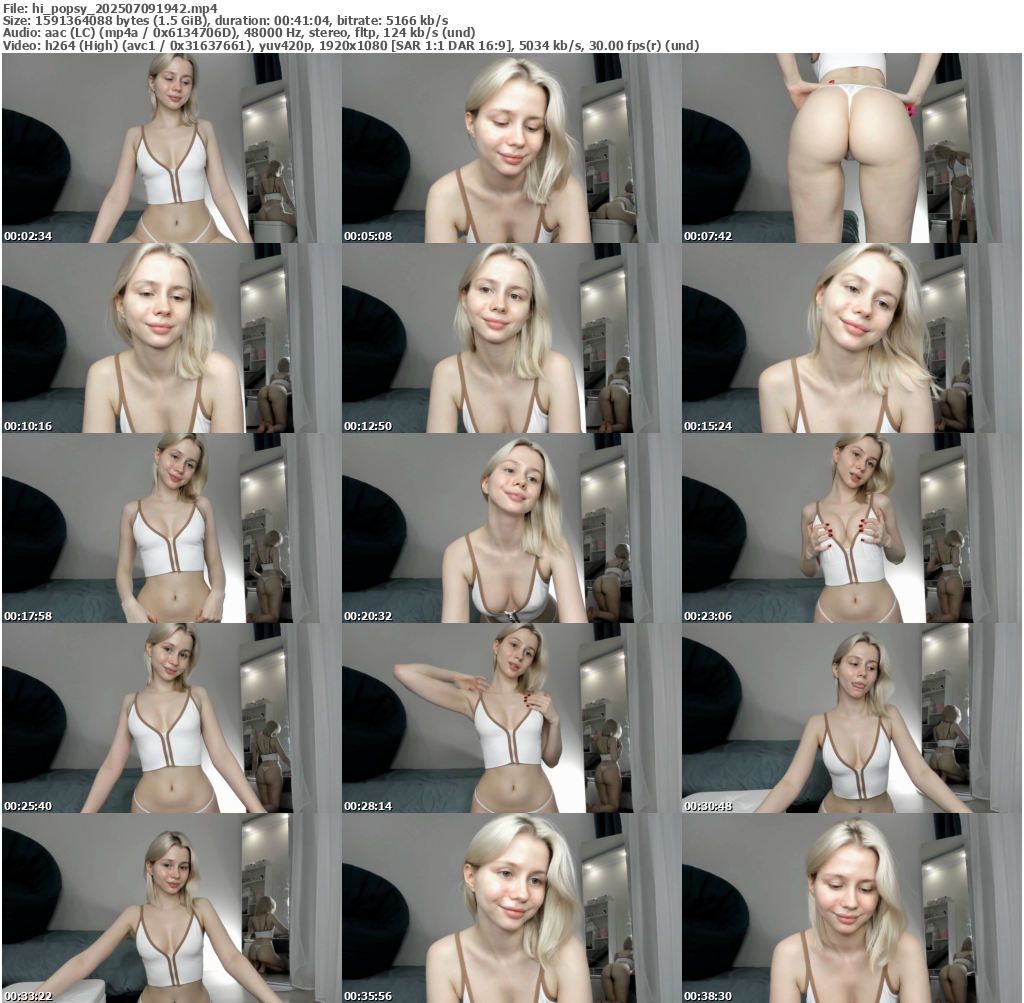
Task: Click the Size and duration info line
Action: (225, 20)
